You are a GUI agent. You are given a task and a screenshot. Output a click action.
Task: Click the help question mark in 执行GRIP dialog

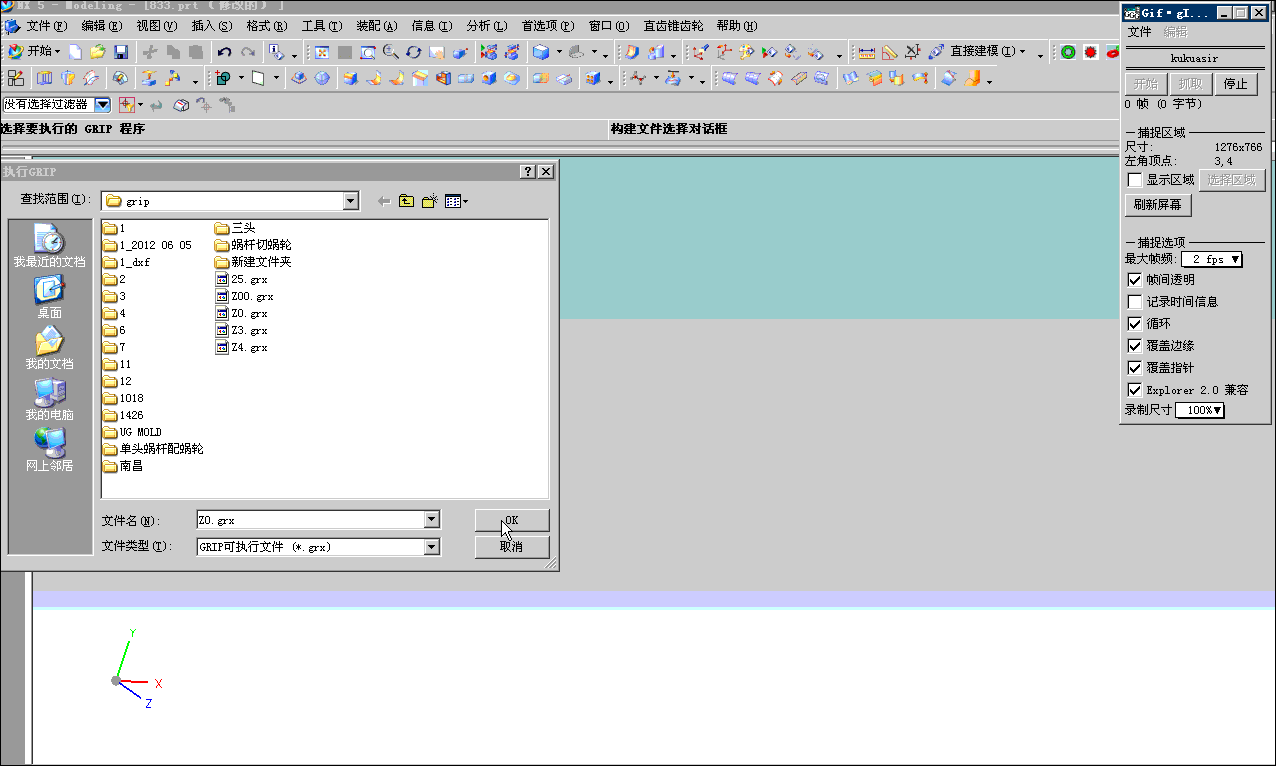point(528,172)
